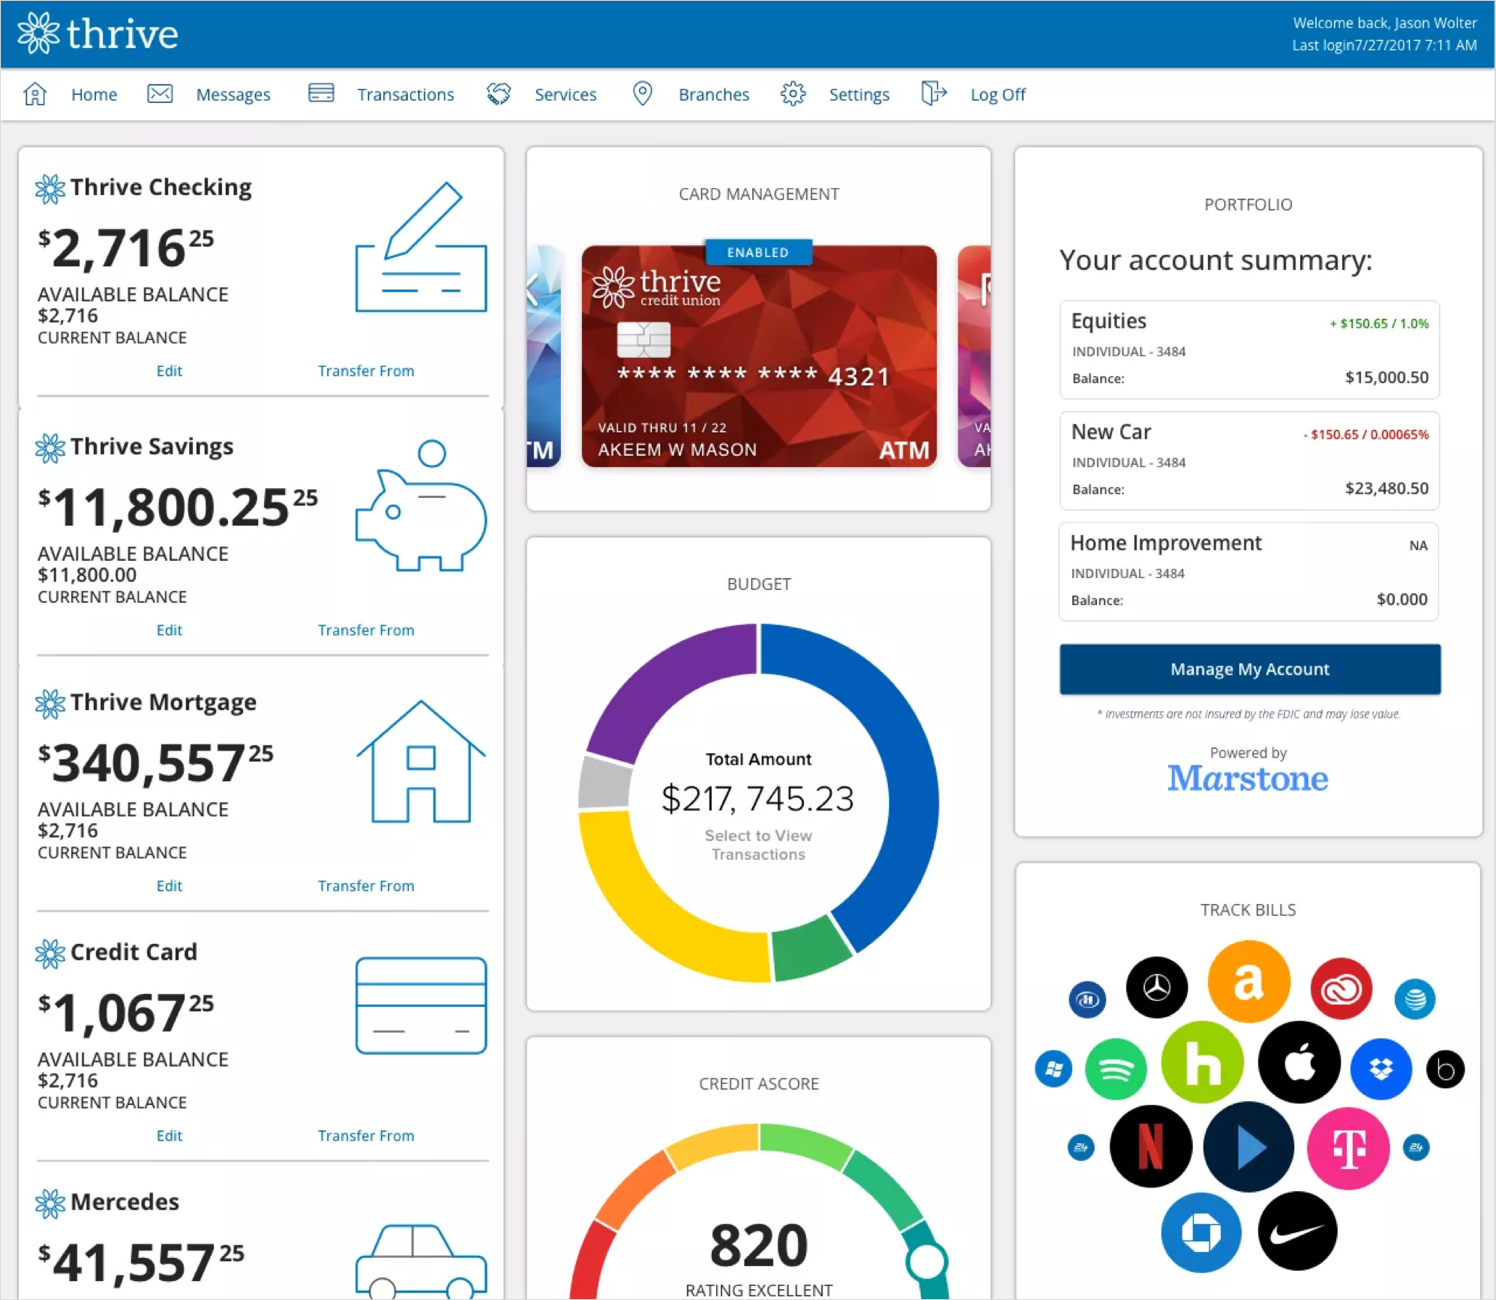This screenshot has width=1496, height=1300.
Task: Click Transfer From under Credit Card
Action: click(366, 1136)
